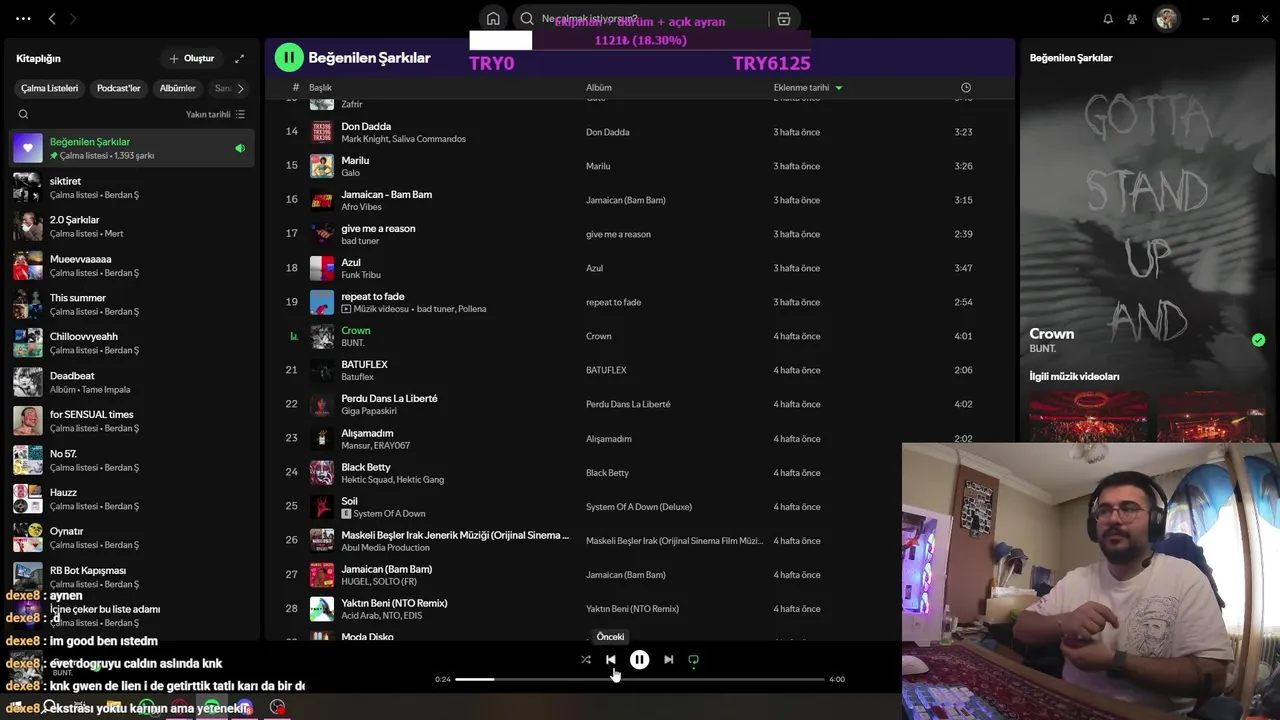Search within the library with magnifier
Screen dimensions: 1280x720
[23, 114]
